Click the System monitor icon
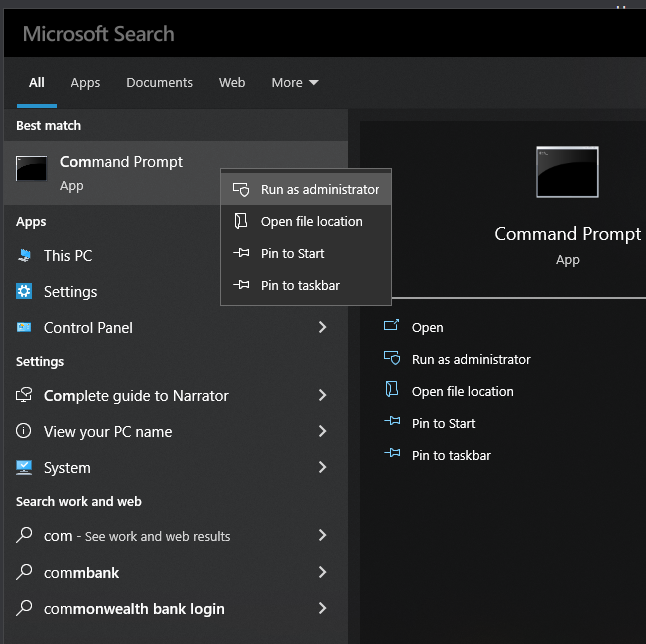Viewport: 646px width, 644px height. pyautogui.click(x=25, y=468)
